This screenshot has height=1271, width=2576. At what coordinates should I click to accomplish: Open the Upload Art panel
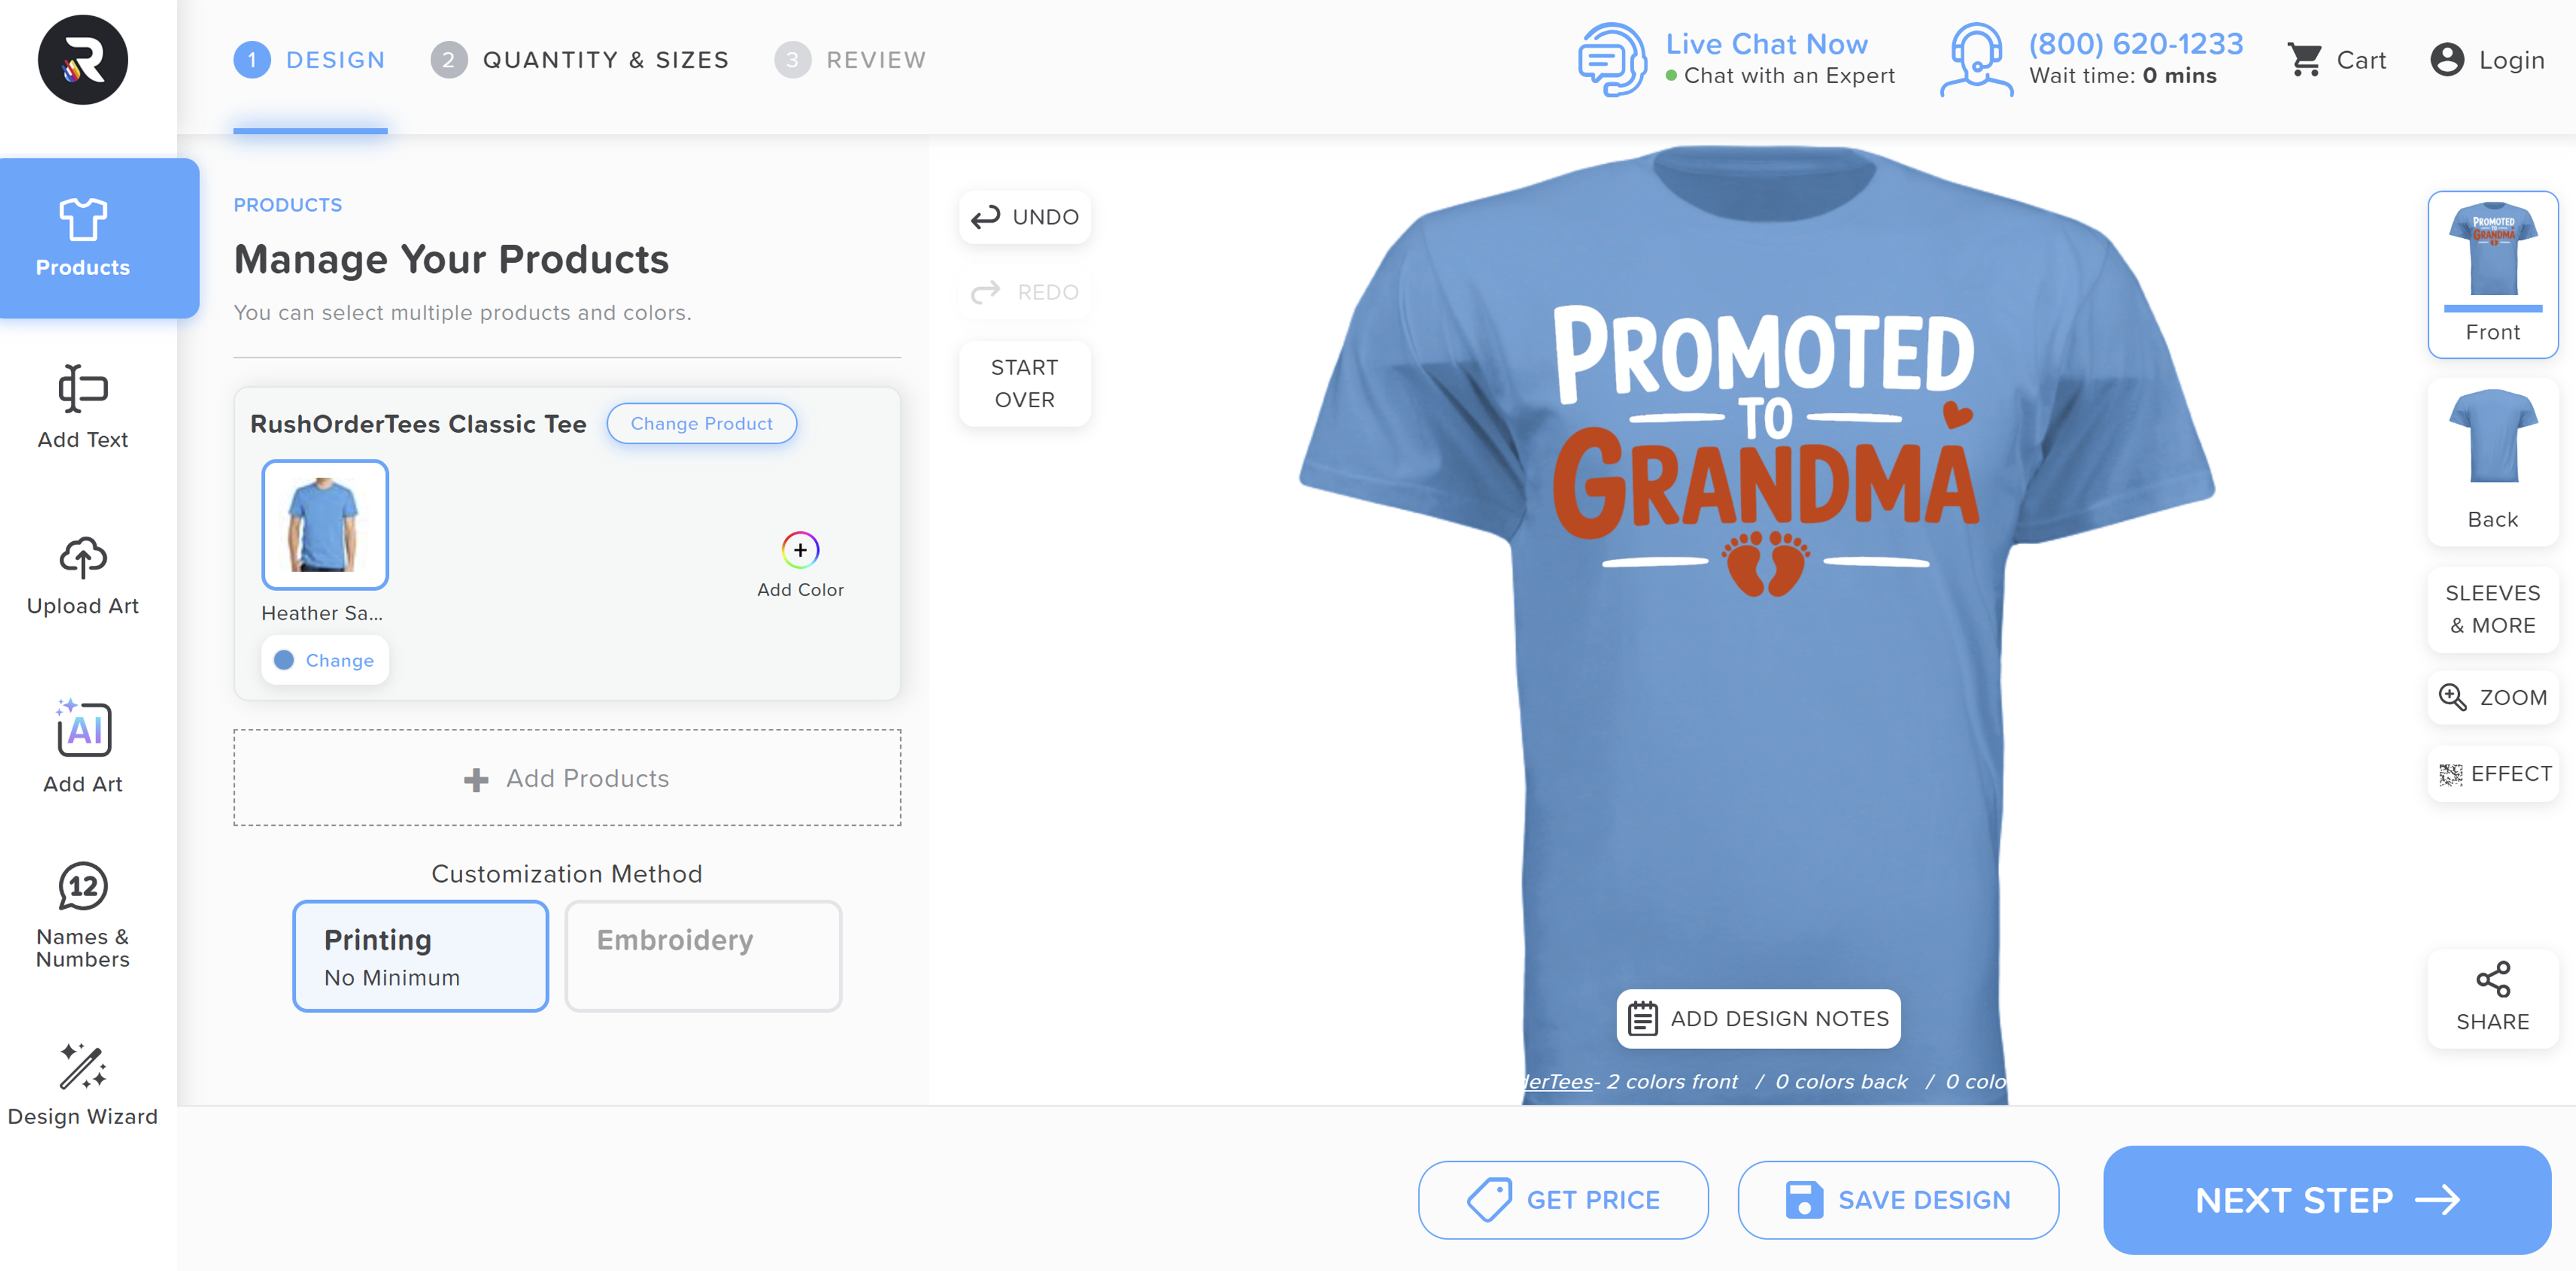click(83, 575)
